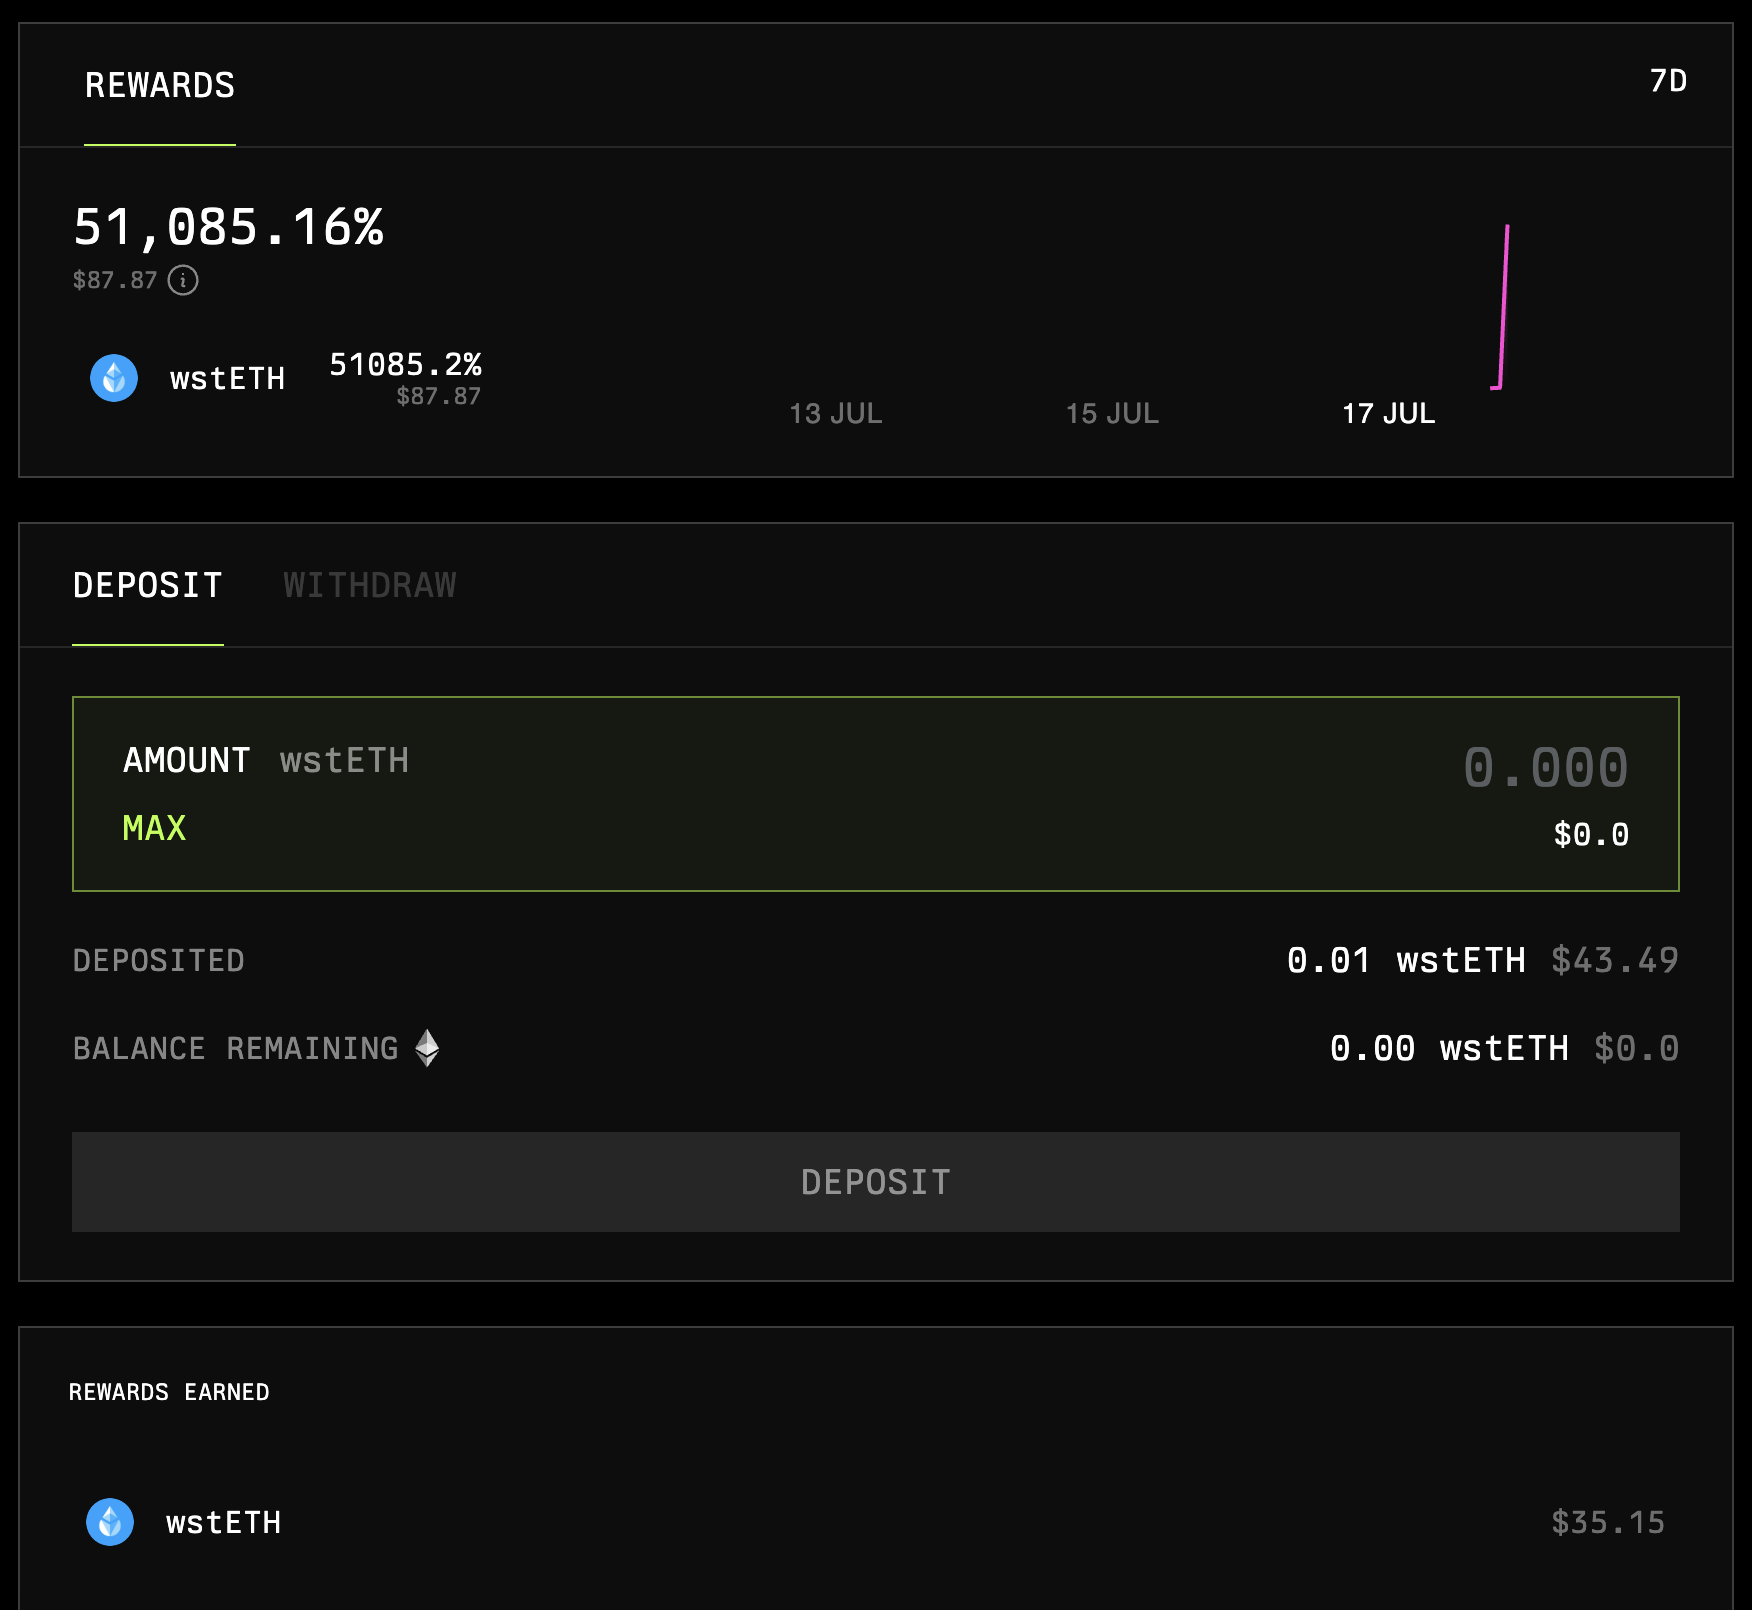Expand the Rewards Earned panel

click(x=169, y=1391)
